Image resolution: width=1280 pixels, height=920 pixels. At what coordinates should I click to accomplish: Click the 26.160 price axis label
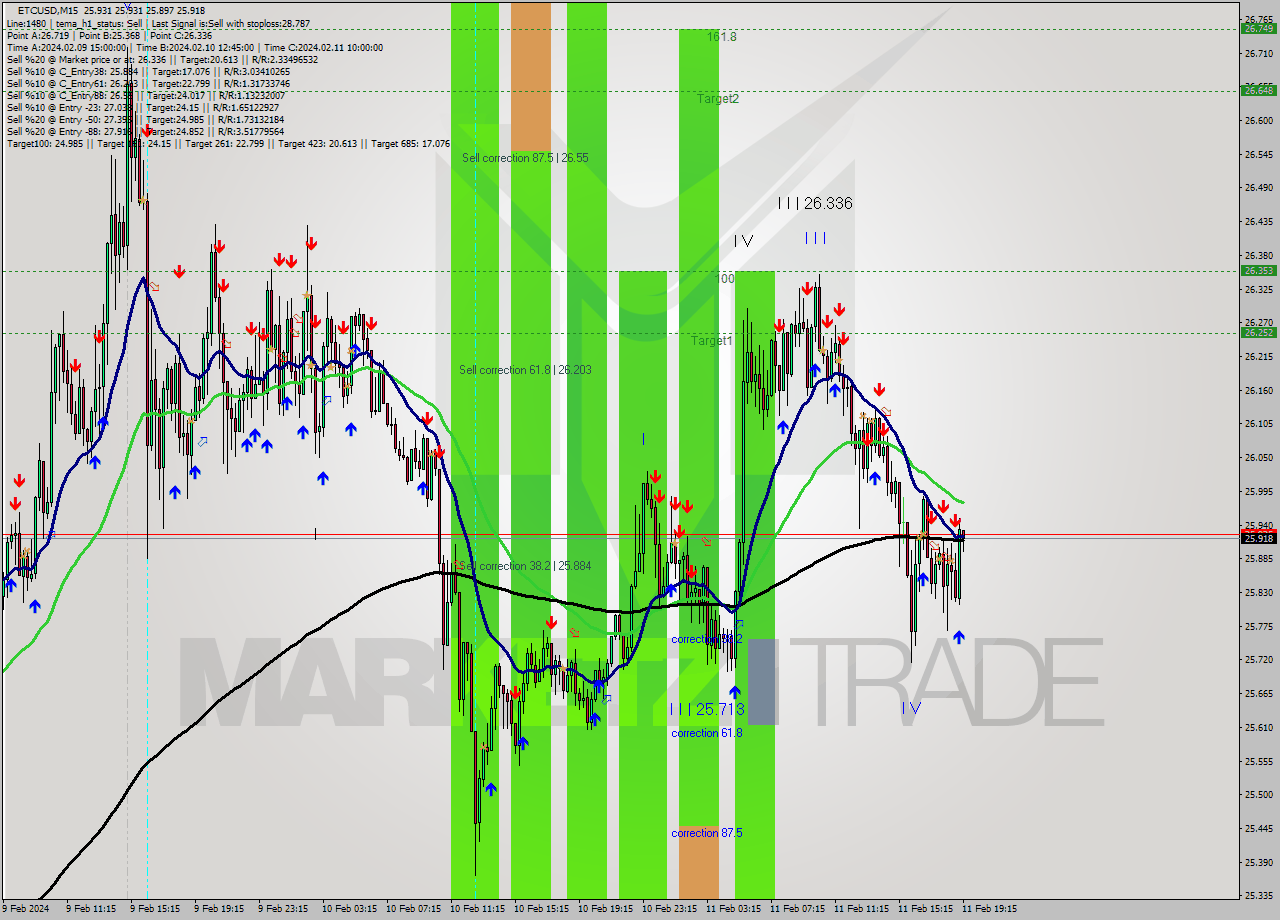pos(1258,390)
